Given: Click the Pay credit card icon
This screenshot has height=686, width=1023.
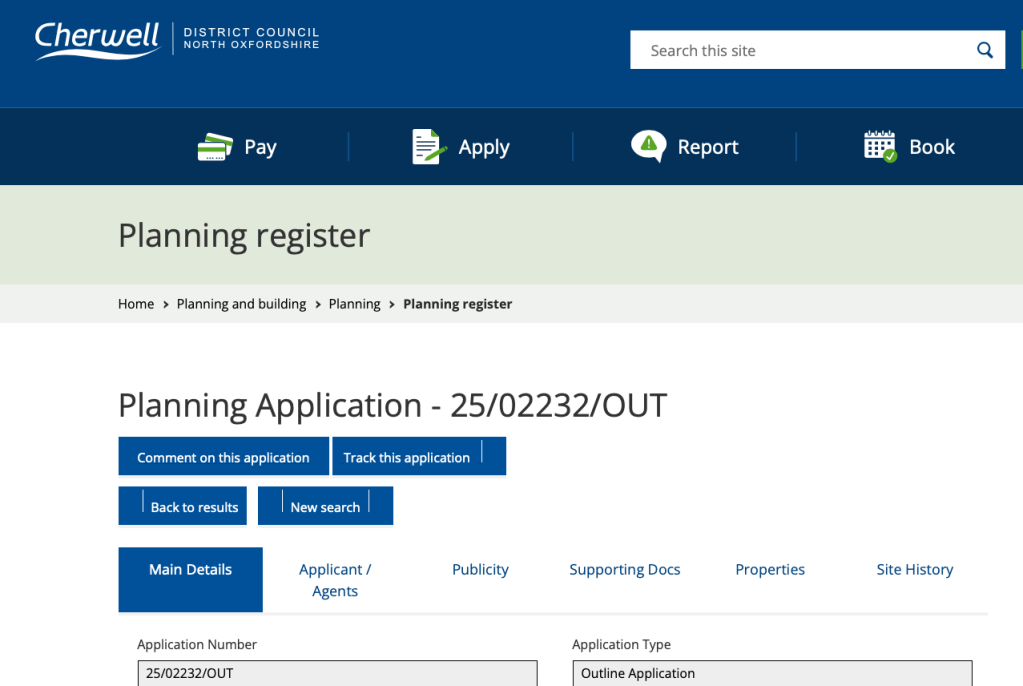Looking at the screenshot, I should (215, 147).
